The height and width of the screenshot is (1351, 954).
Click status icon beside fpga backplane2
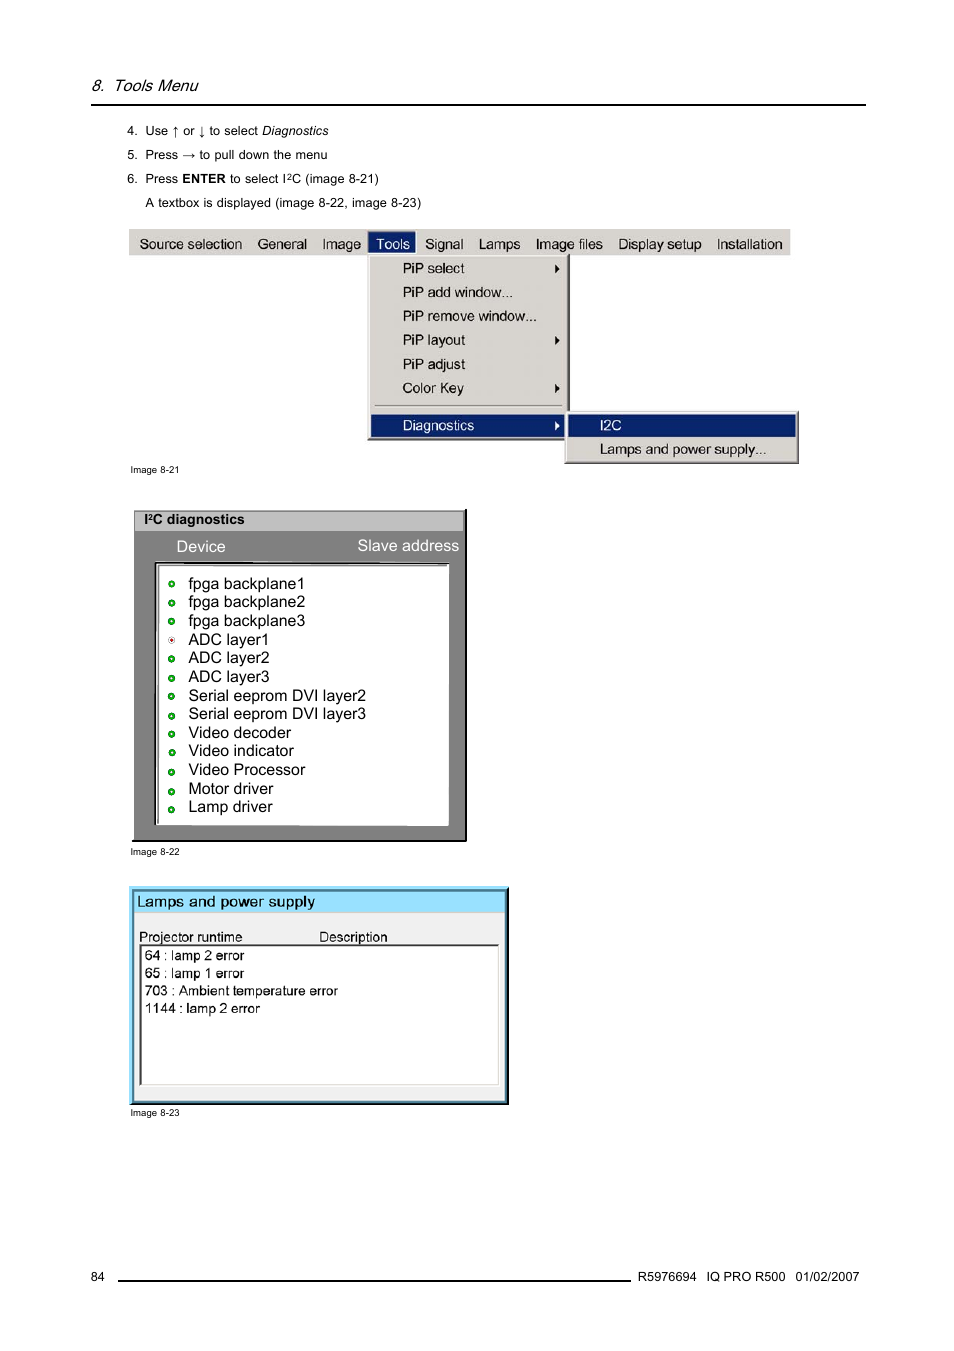[171, 603]
